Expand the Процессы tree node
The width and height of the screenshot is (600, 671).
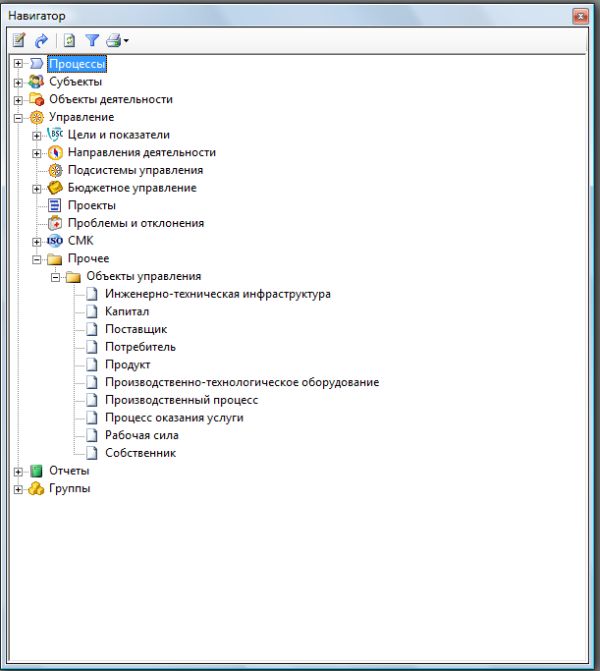click(x=18, y=64)
